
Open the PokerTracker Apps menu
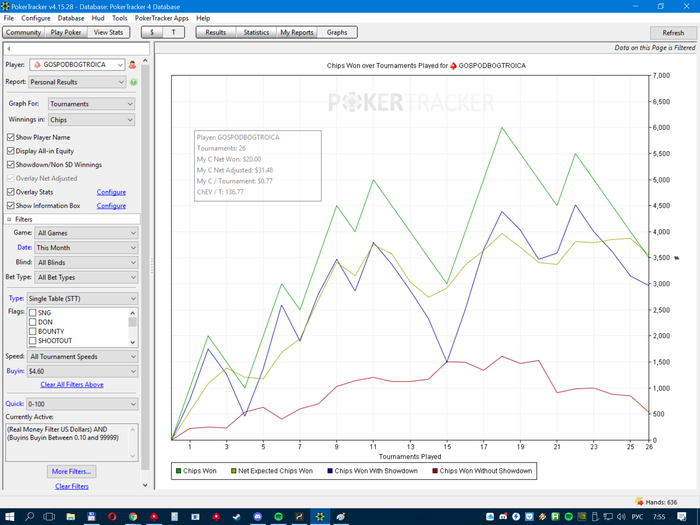pyautogui.click(x=161, y=18)
